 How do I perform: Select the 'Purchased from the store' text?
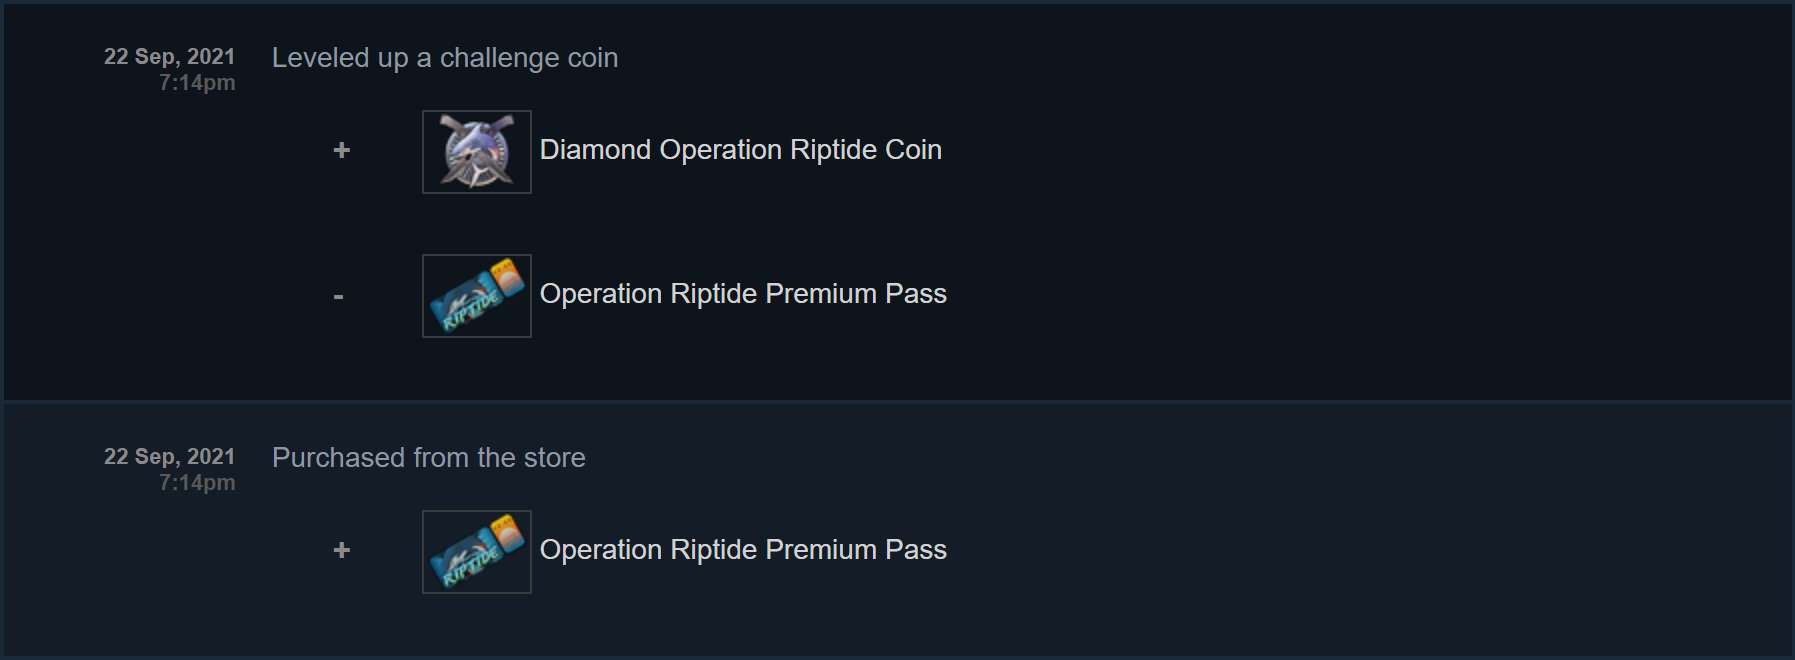[428, 458]
